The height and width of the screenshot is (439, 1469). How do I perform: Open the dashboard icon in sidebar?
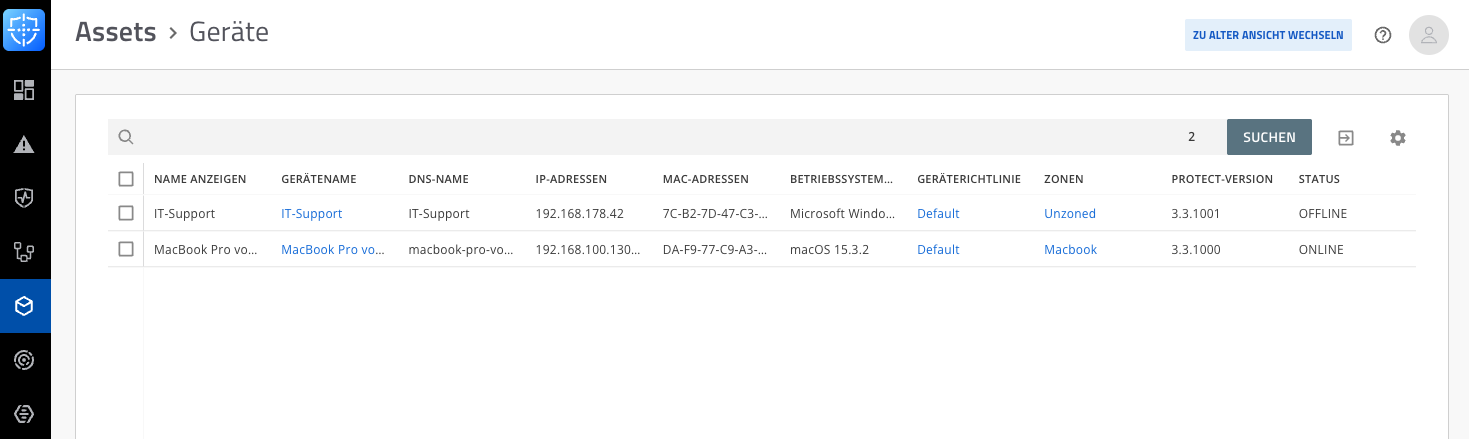(x=25, y=90)
